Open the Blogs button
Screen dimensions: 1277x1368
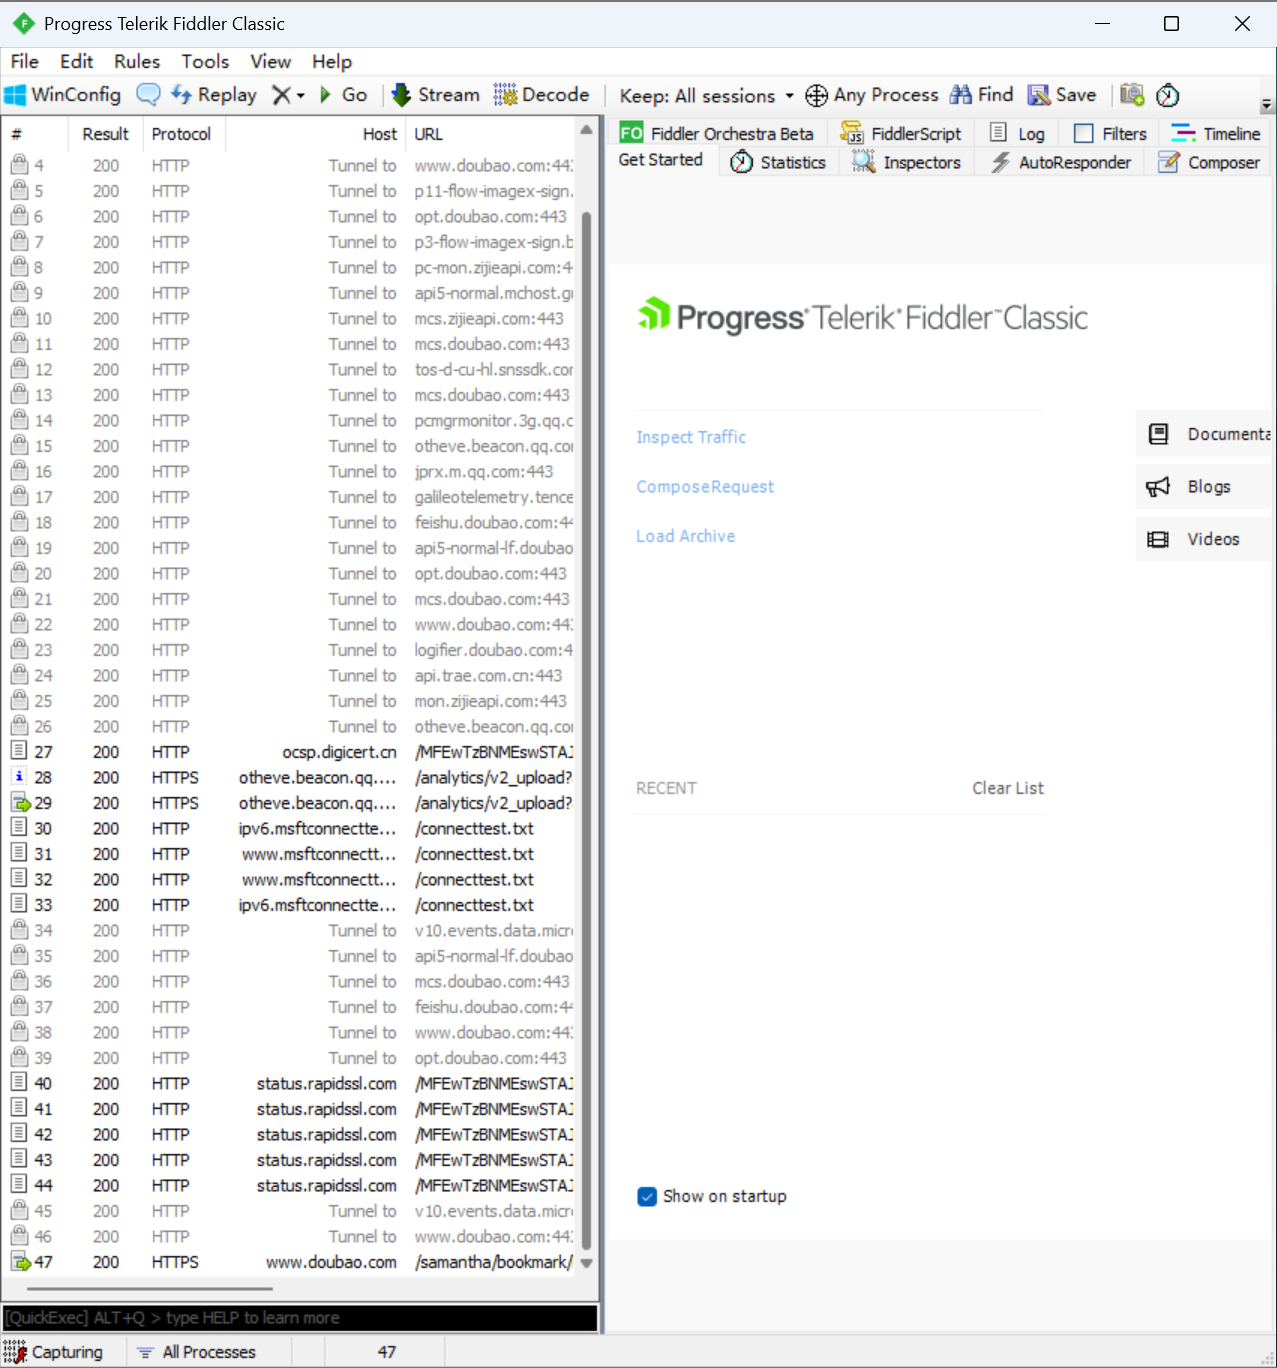[1204, 487]
